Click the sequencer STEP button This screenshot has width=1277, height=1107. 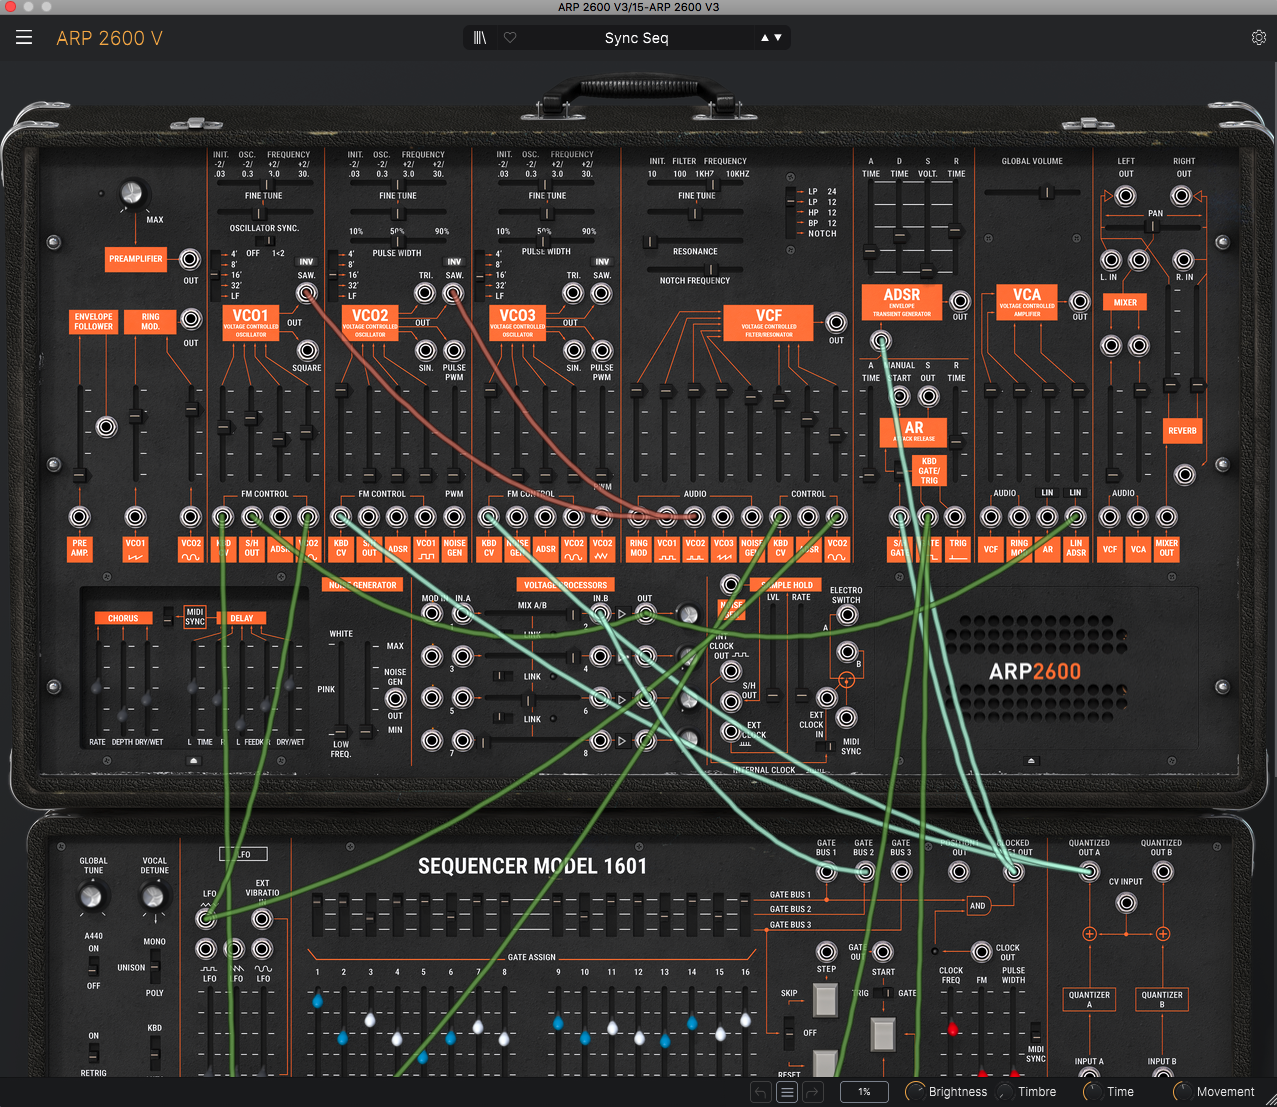coord(825,999)
